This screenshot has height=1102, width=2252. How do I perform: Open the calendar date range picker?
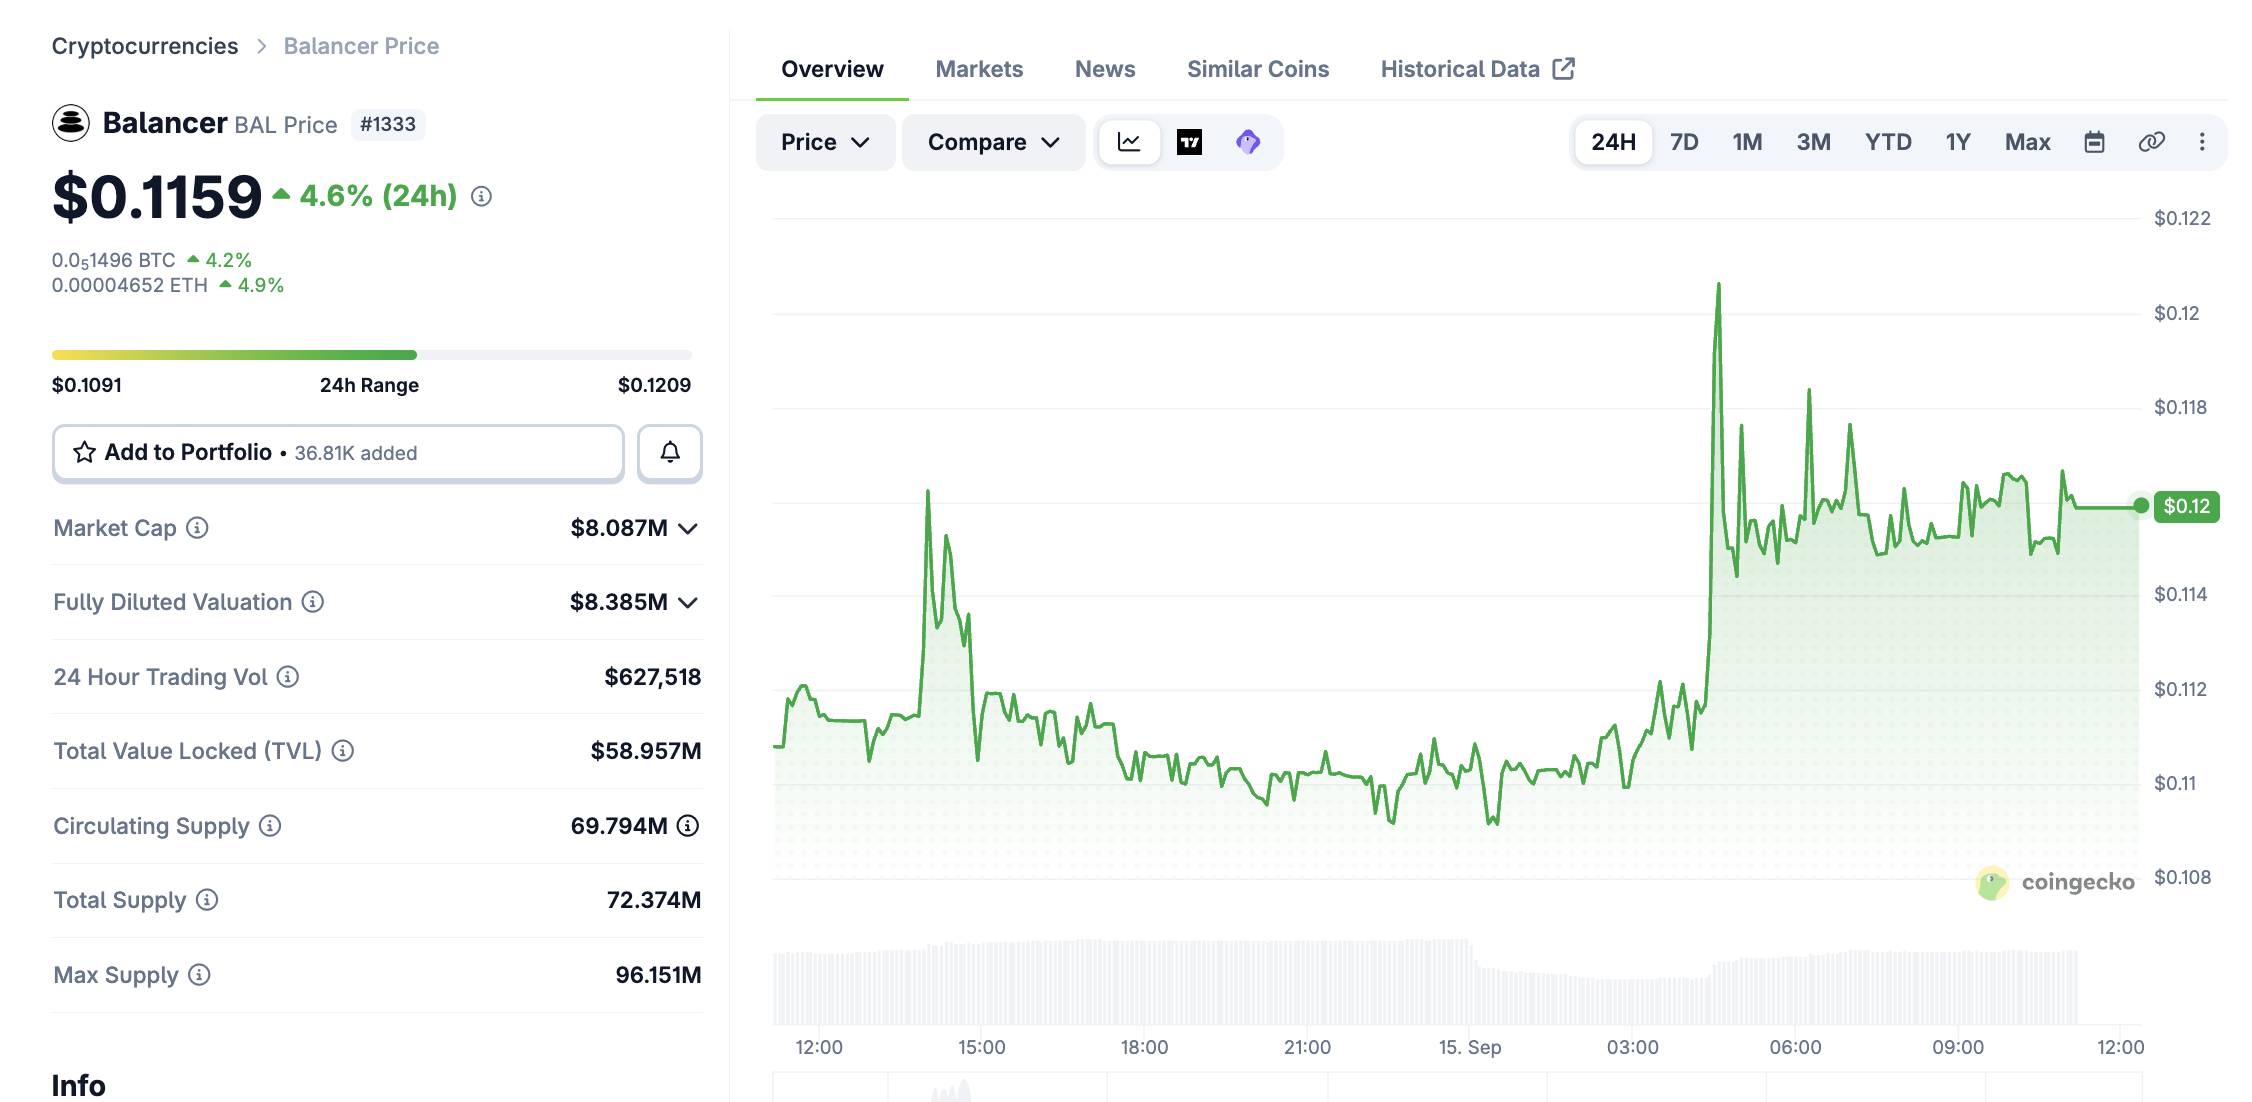(x=2094, y=142)
